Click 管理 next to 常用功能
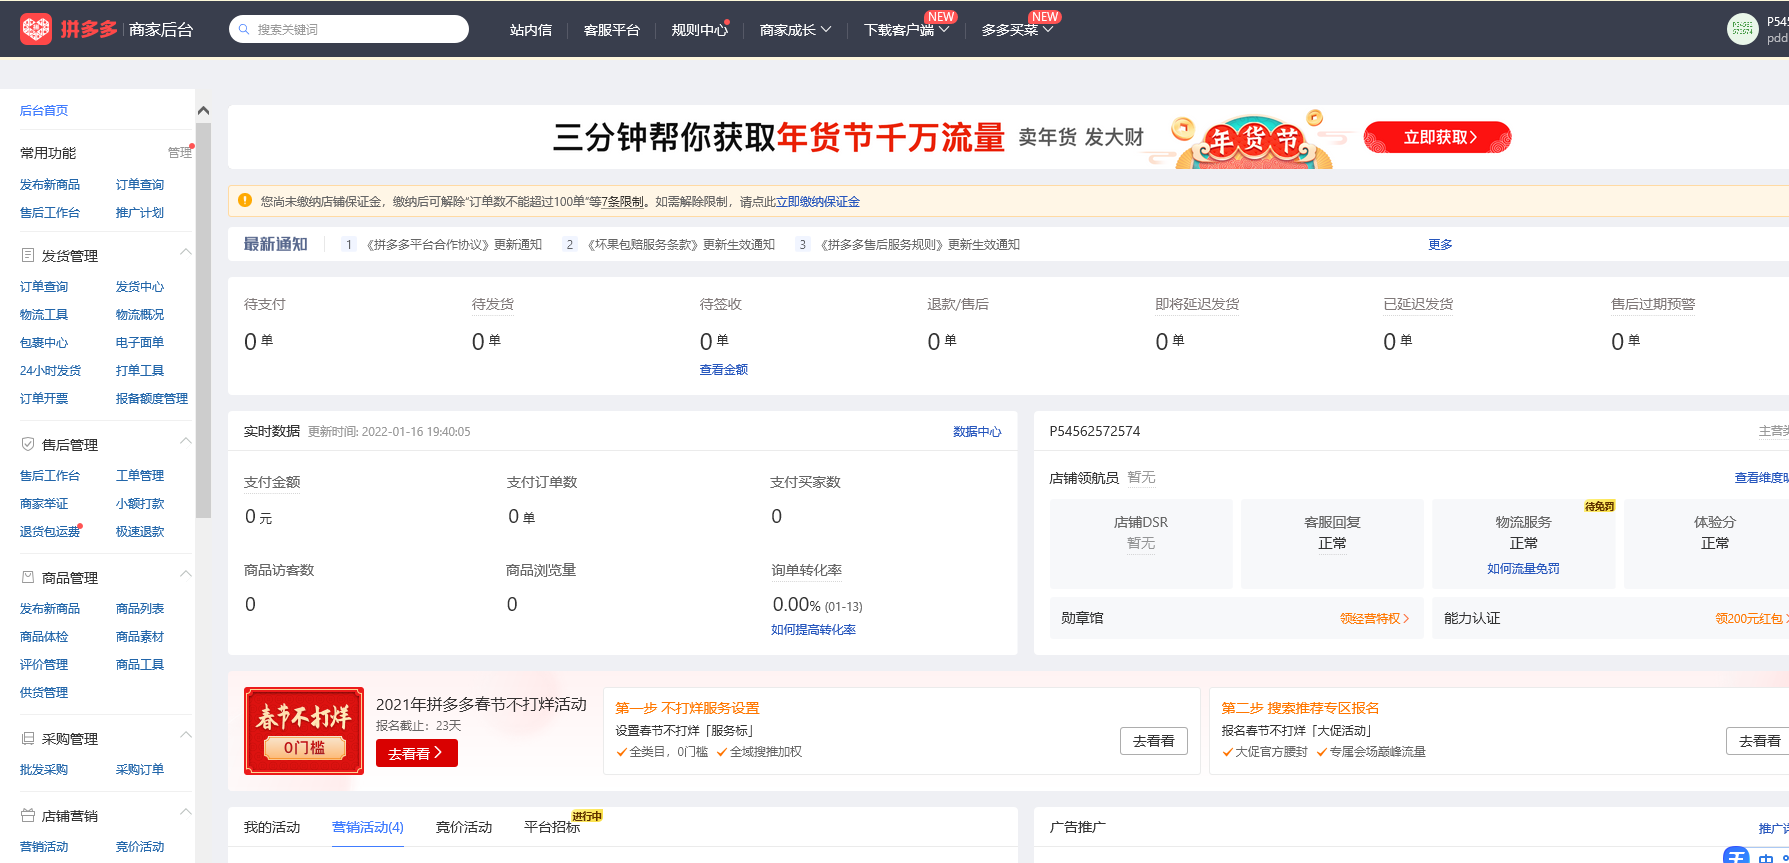The width and height of the screenshot is (1789, 863). click(180, 152)
